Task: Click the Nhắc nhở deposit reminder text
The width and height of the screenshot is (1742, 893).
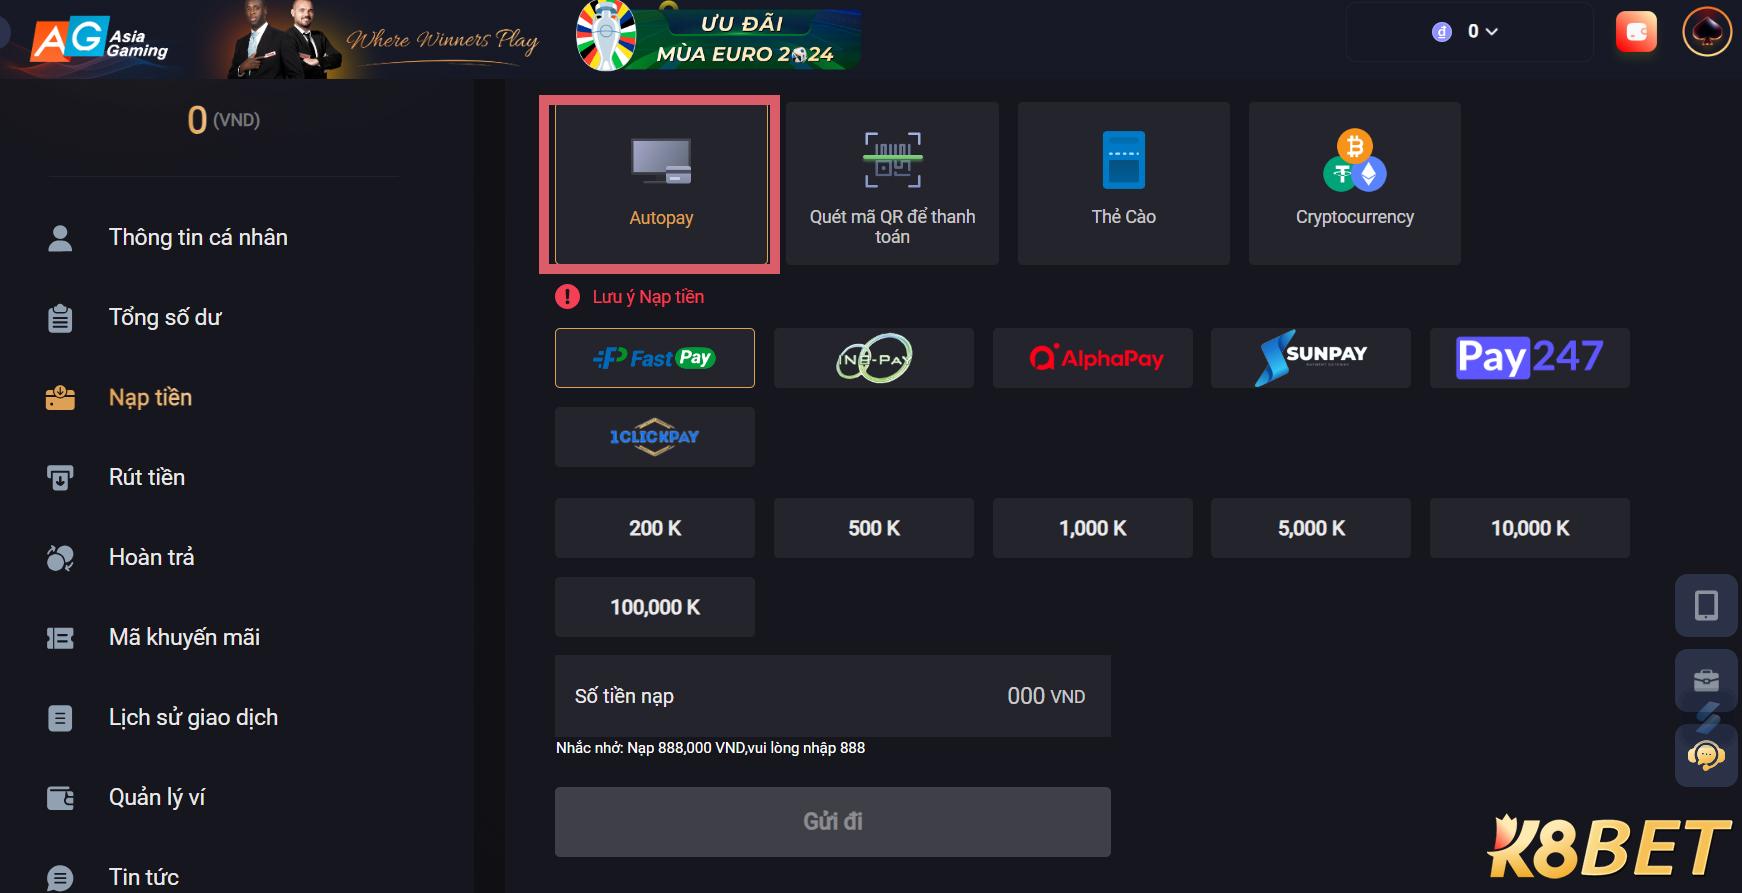Action: (x=710, y=748)
